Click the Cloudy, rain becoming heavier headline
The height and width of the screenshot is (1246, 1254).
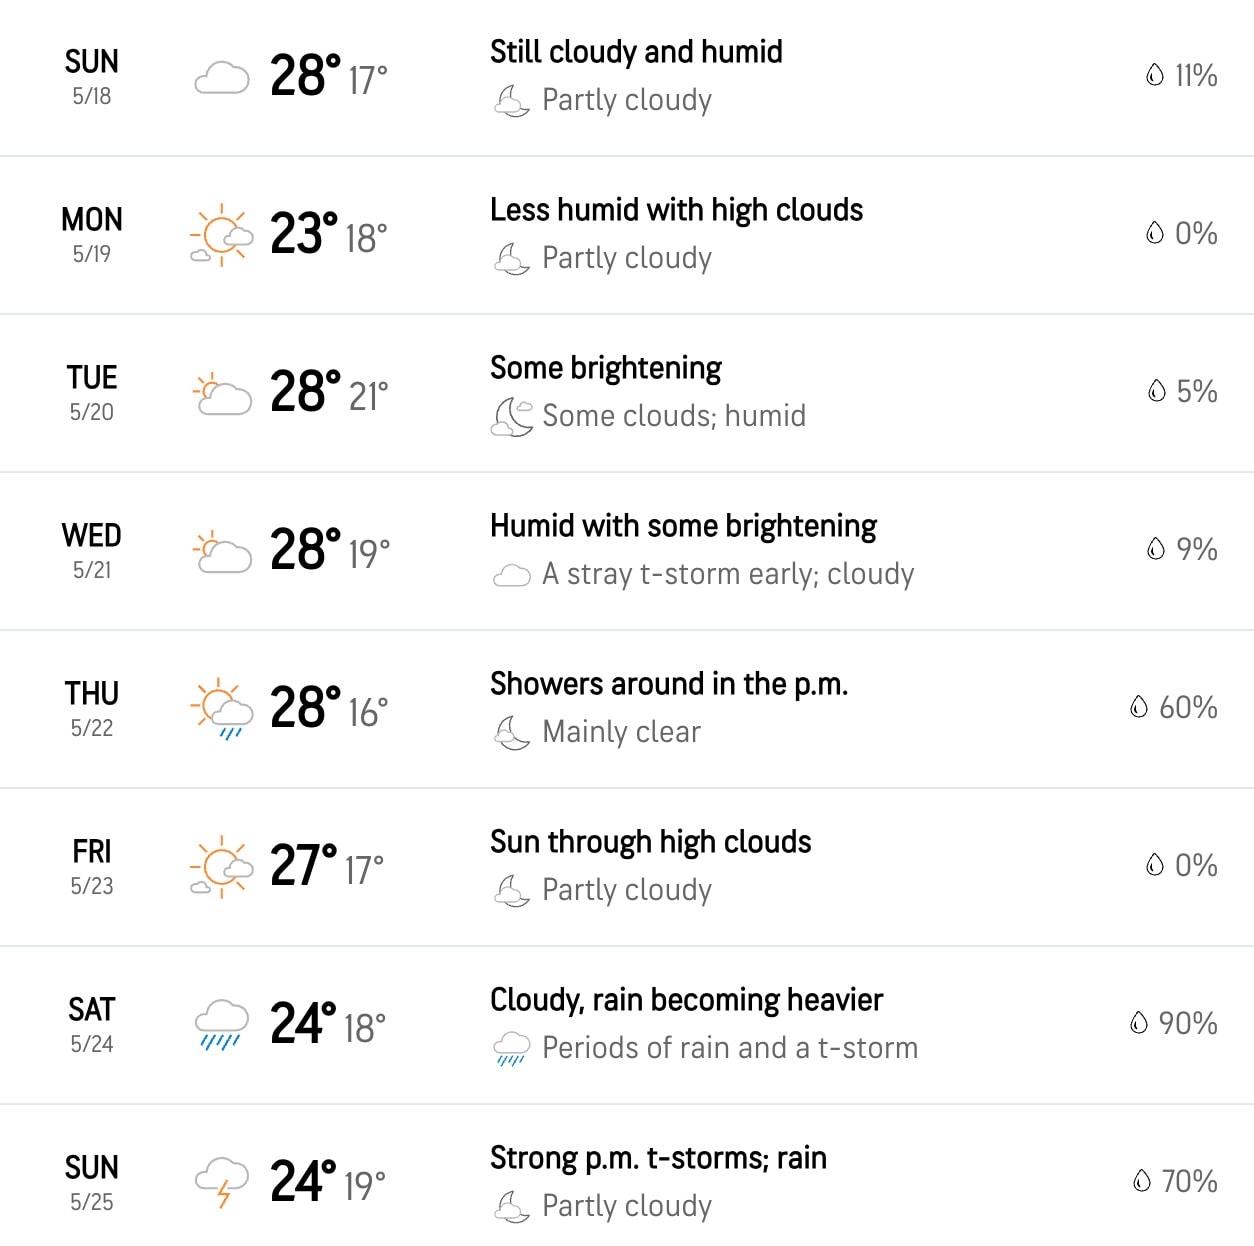click(x=686, y=1000)
